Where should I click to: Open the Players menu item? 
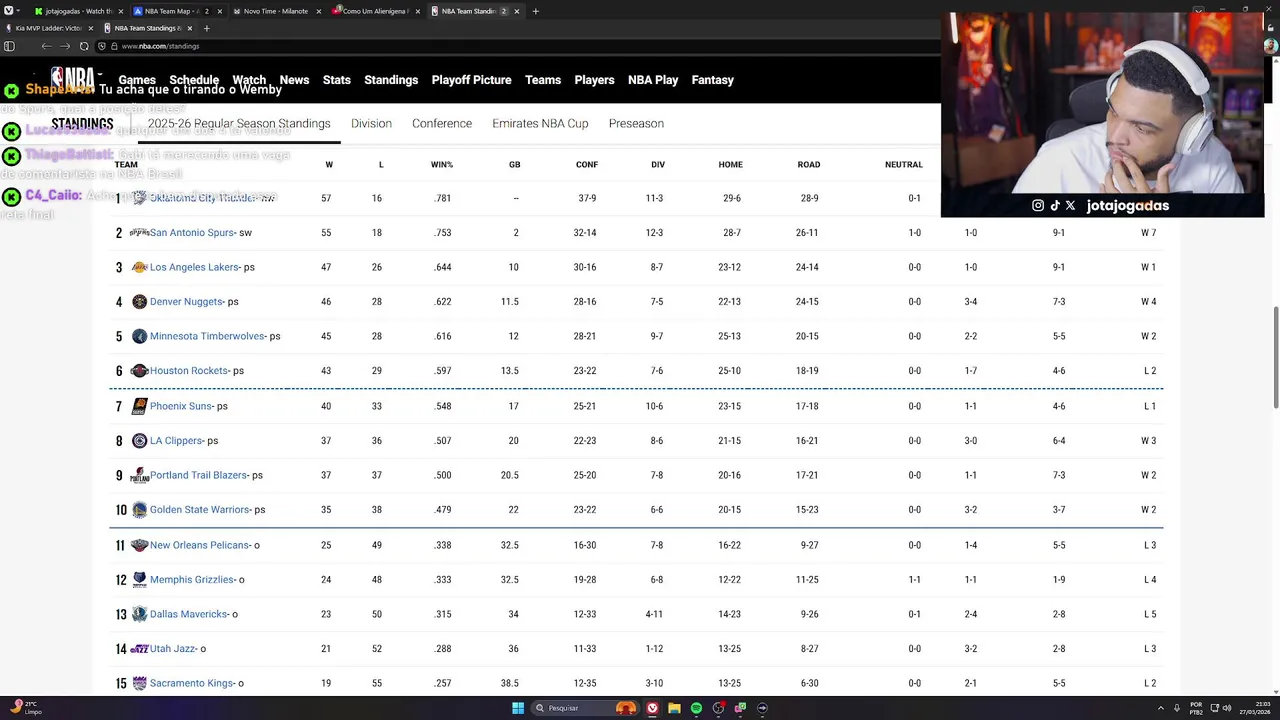coord(594,80)
